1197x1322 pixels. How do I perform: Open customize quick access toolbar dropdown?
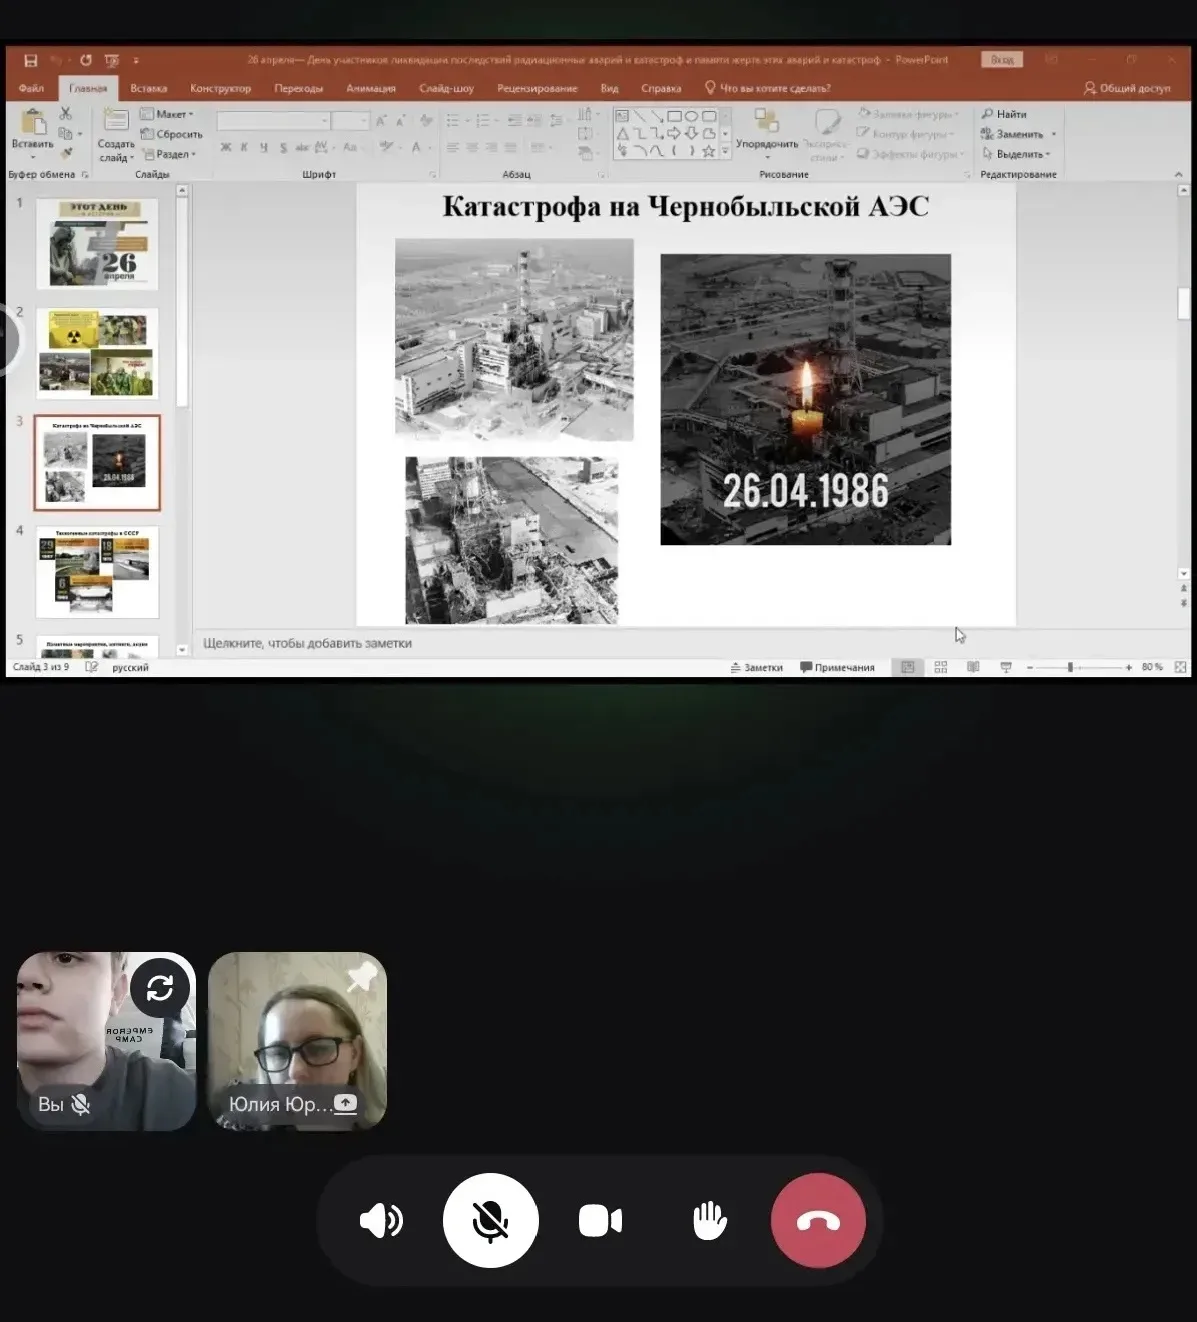click(136, 60)
